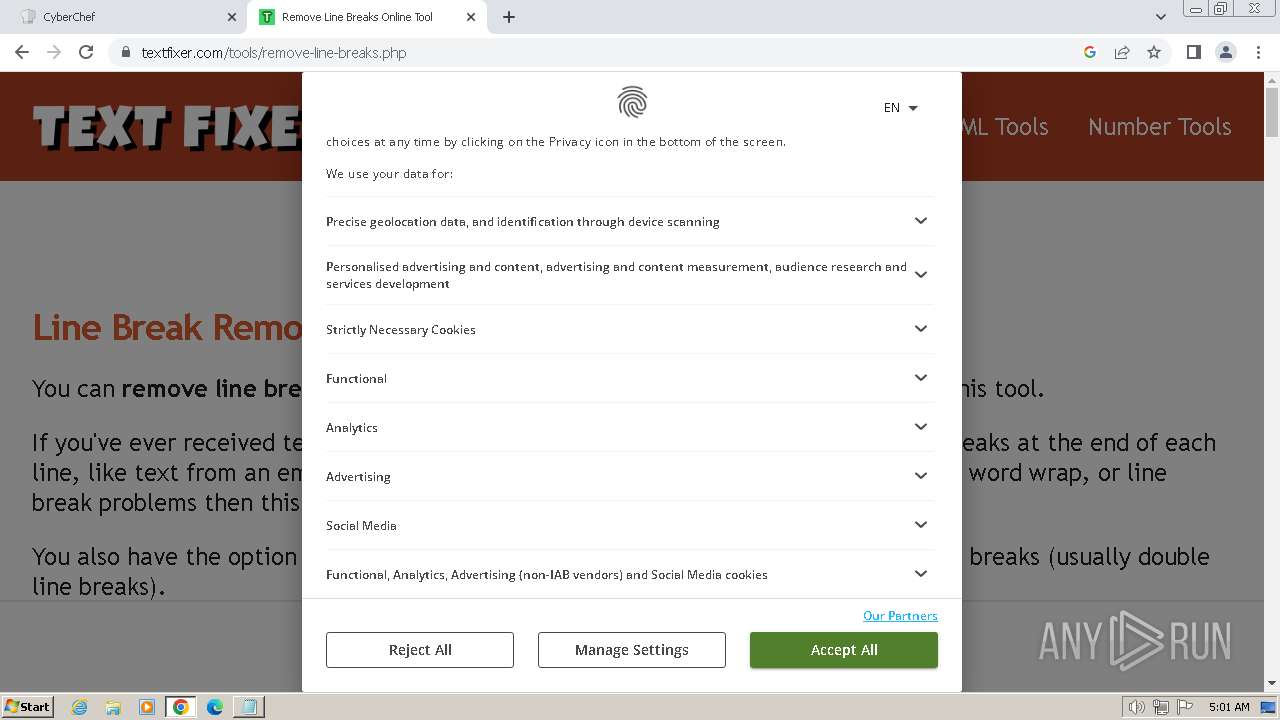Click the browser forward arrow

(x=54, y=52)
